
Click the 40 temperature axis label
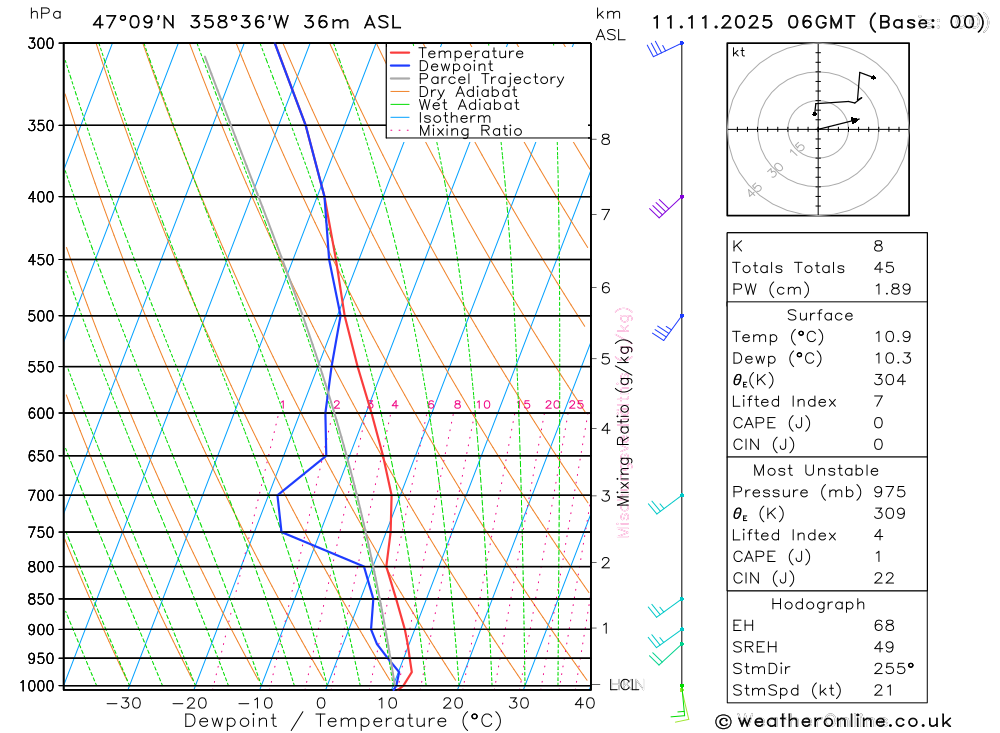pos(585,703)
